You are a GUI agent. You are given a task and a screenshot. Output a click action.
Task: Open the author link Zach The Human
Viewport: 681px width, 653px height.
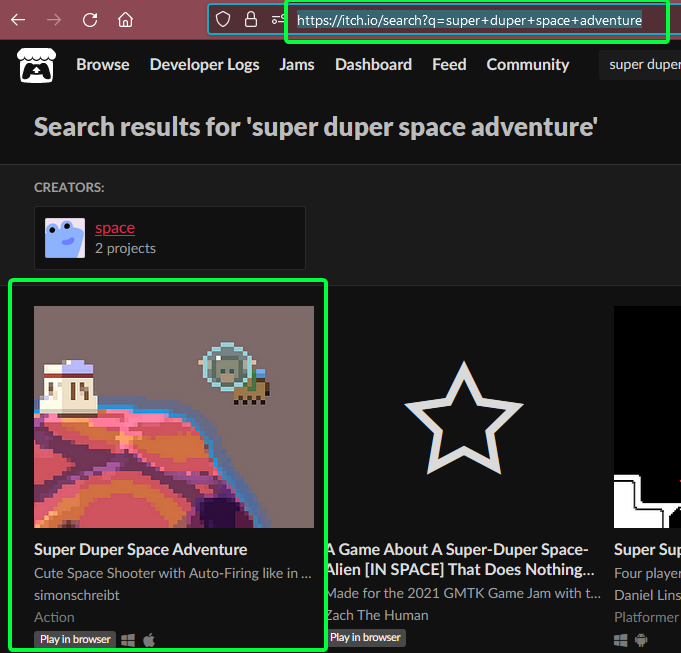tap(377, 615)
